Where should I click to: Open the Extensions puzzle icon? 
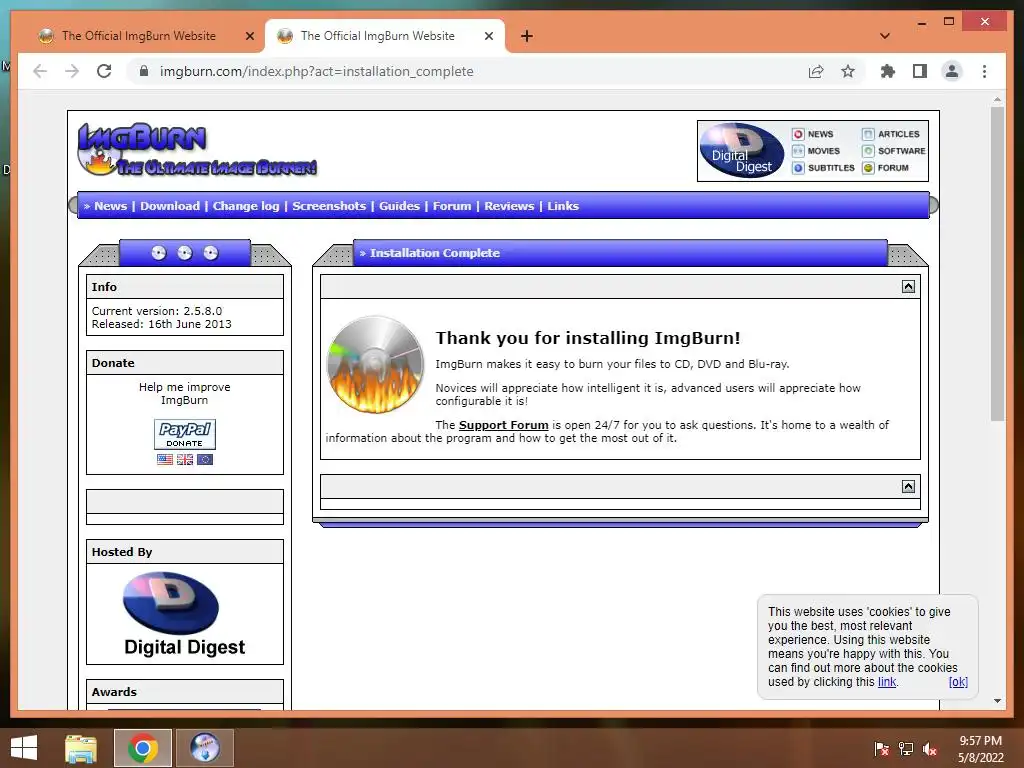pyautogui.click(x=888, y=71)
